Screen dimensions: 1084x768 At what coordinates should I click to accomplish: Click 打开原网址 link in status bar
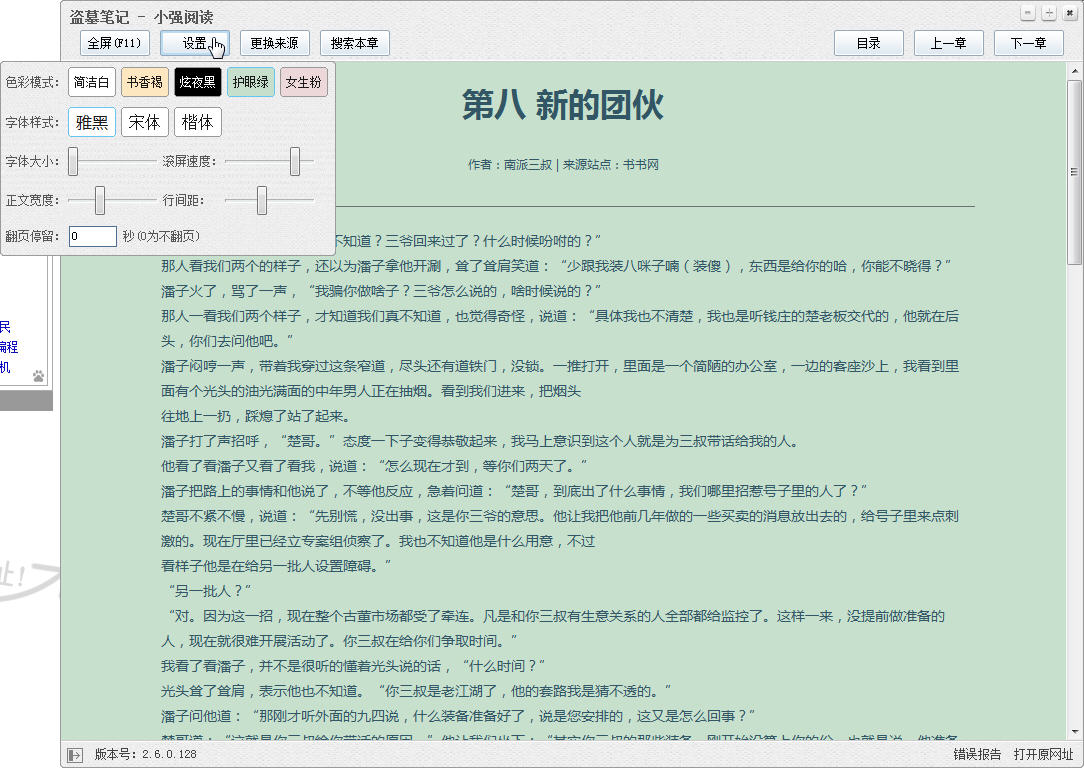click(x=1043, y=754)
